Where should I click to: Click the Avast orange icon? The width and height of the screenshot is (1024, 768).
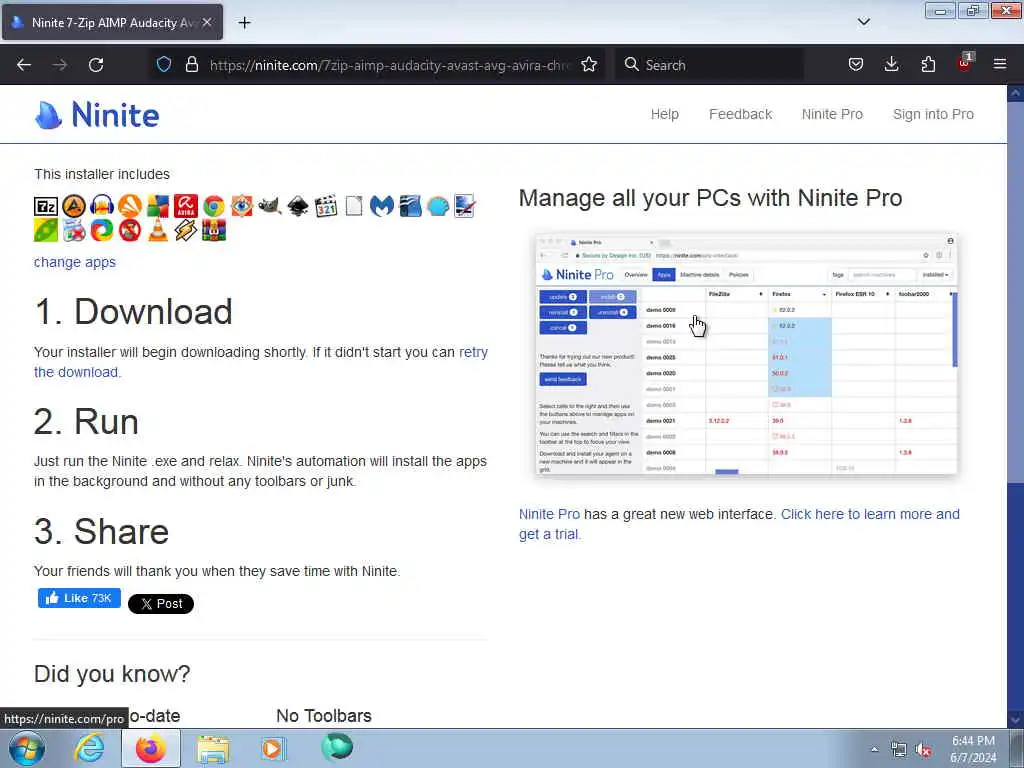130,206
